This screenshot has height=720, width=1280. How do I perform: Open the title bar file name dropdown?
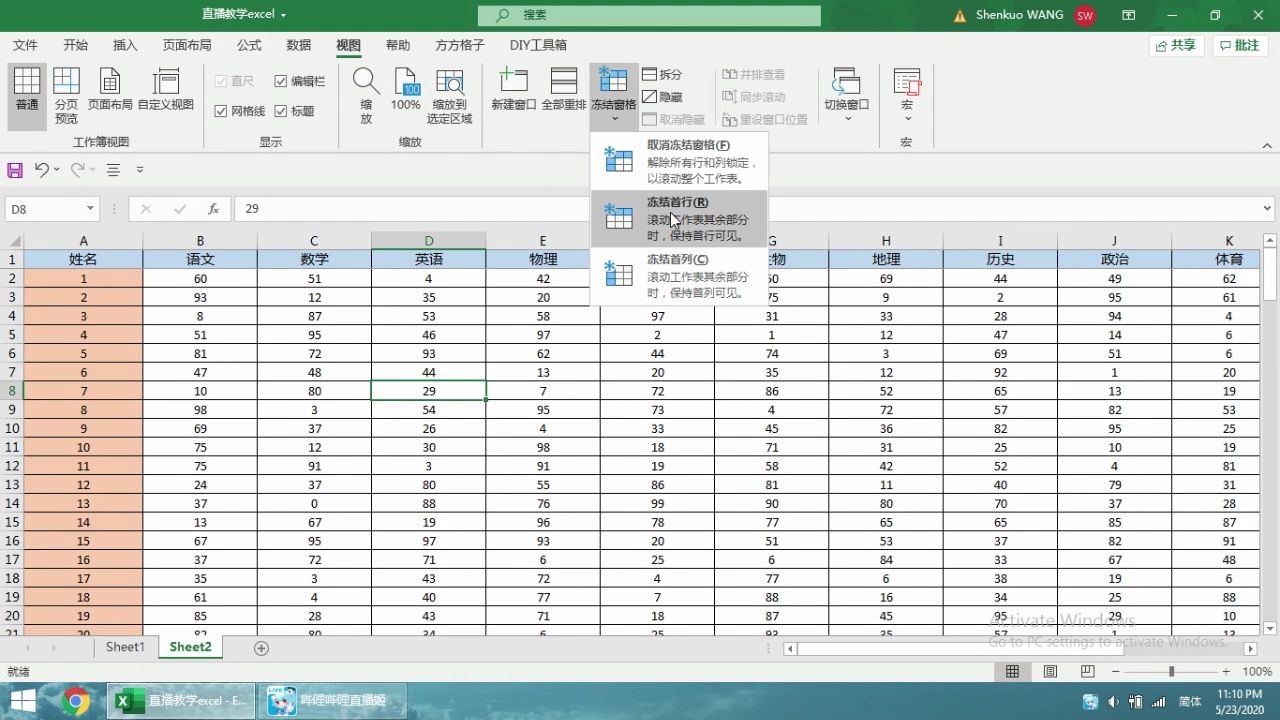pyautogui.click(x=284, y=15)
